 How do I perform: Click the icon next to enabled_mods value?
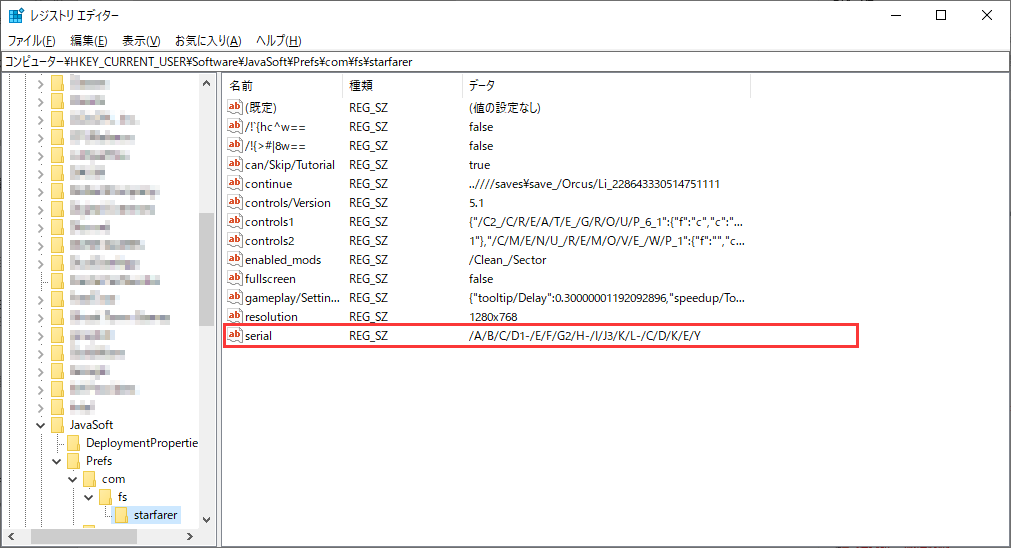click(235, 260)
